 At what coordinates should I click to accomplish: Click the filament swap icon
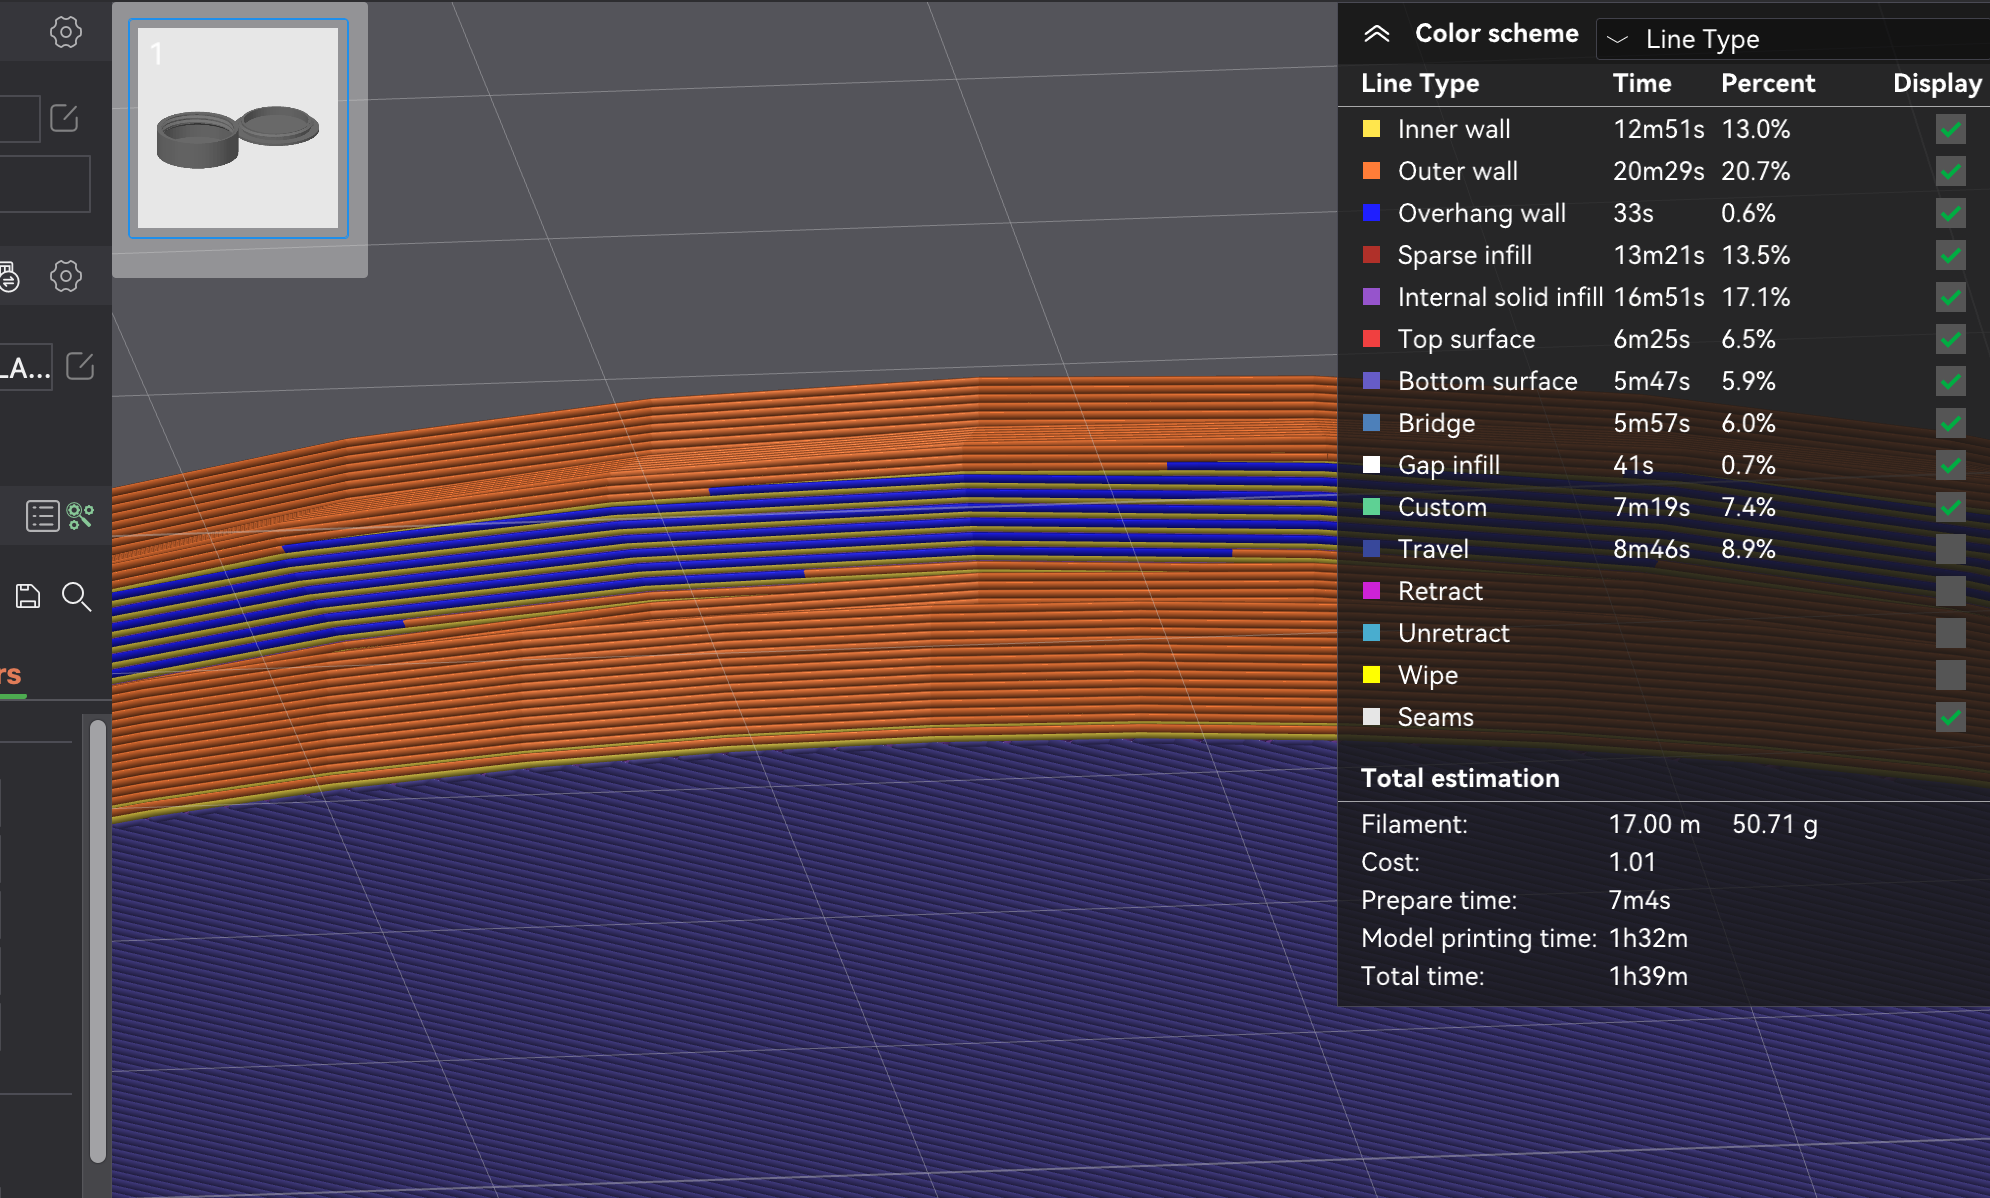(x=10, y=277)
